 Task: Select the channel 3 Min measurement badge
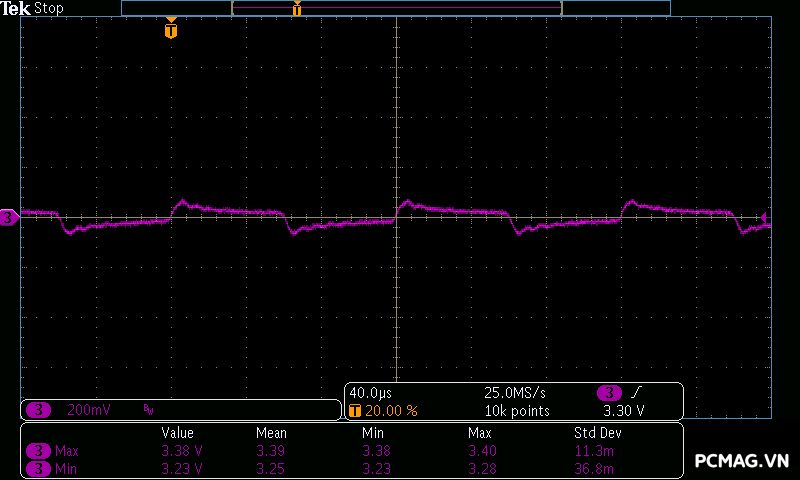point(38,468)
